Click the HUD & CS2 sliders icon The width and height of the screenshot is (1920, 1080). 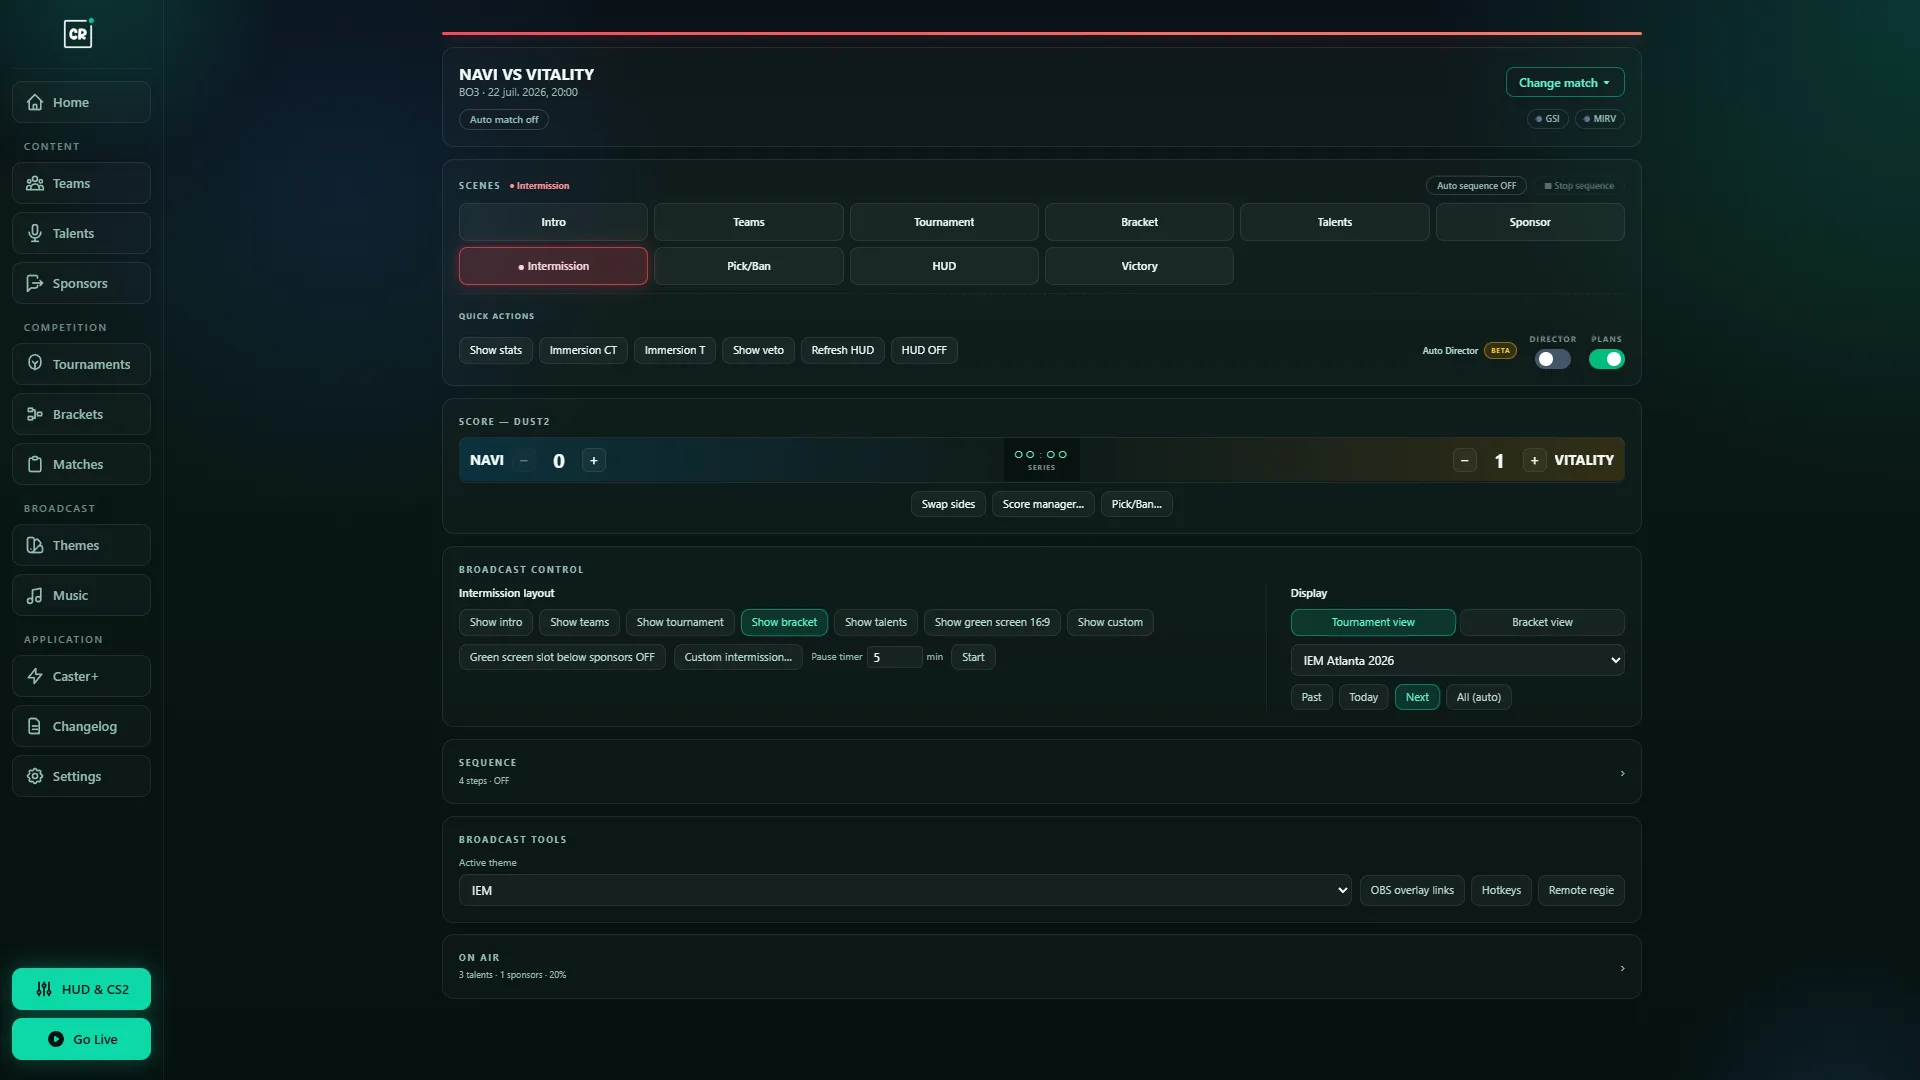[x=44, y=989]
